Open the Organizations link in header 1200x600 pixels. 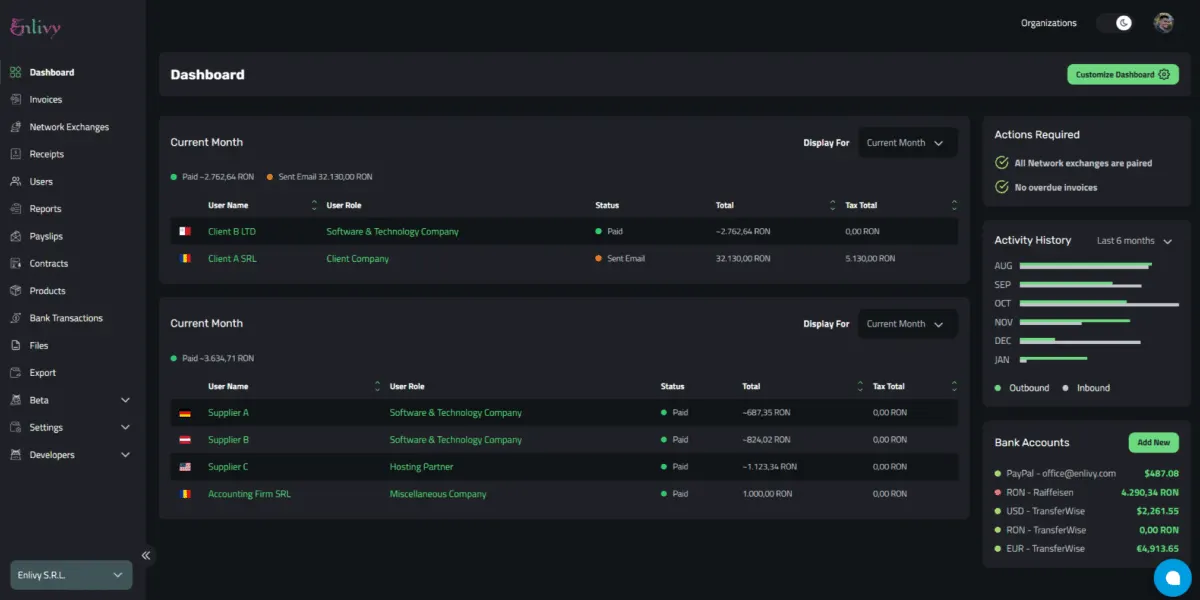[x=1049, y=23]
